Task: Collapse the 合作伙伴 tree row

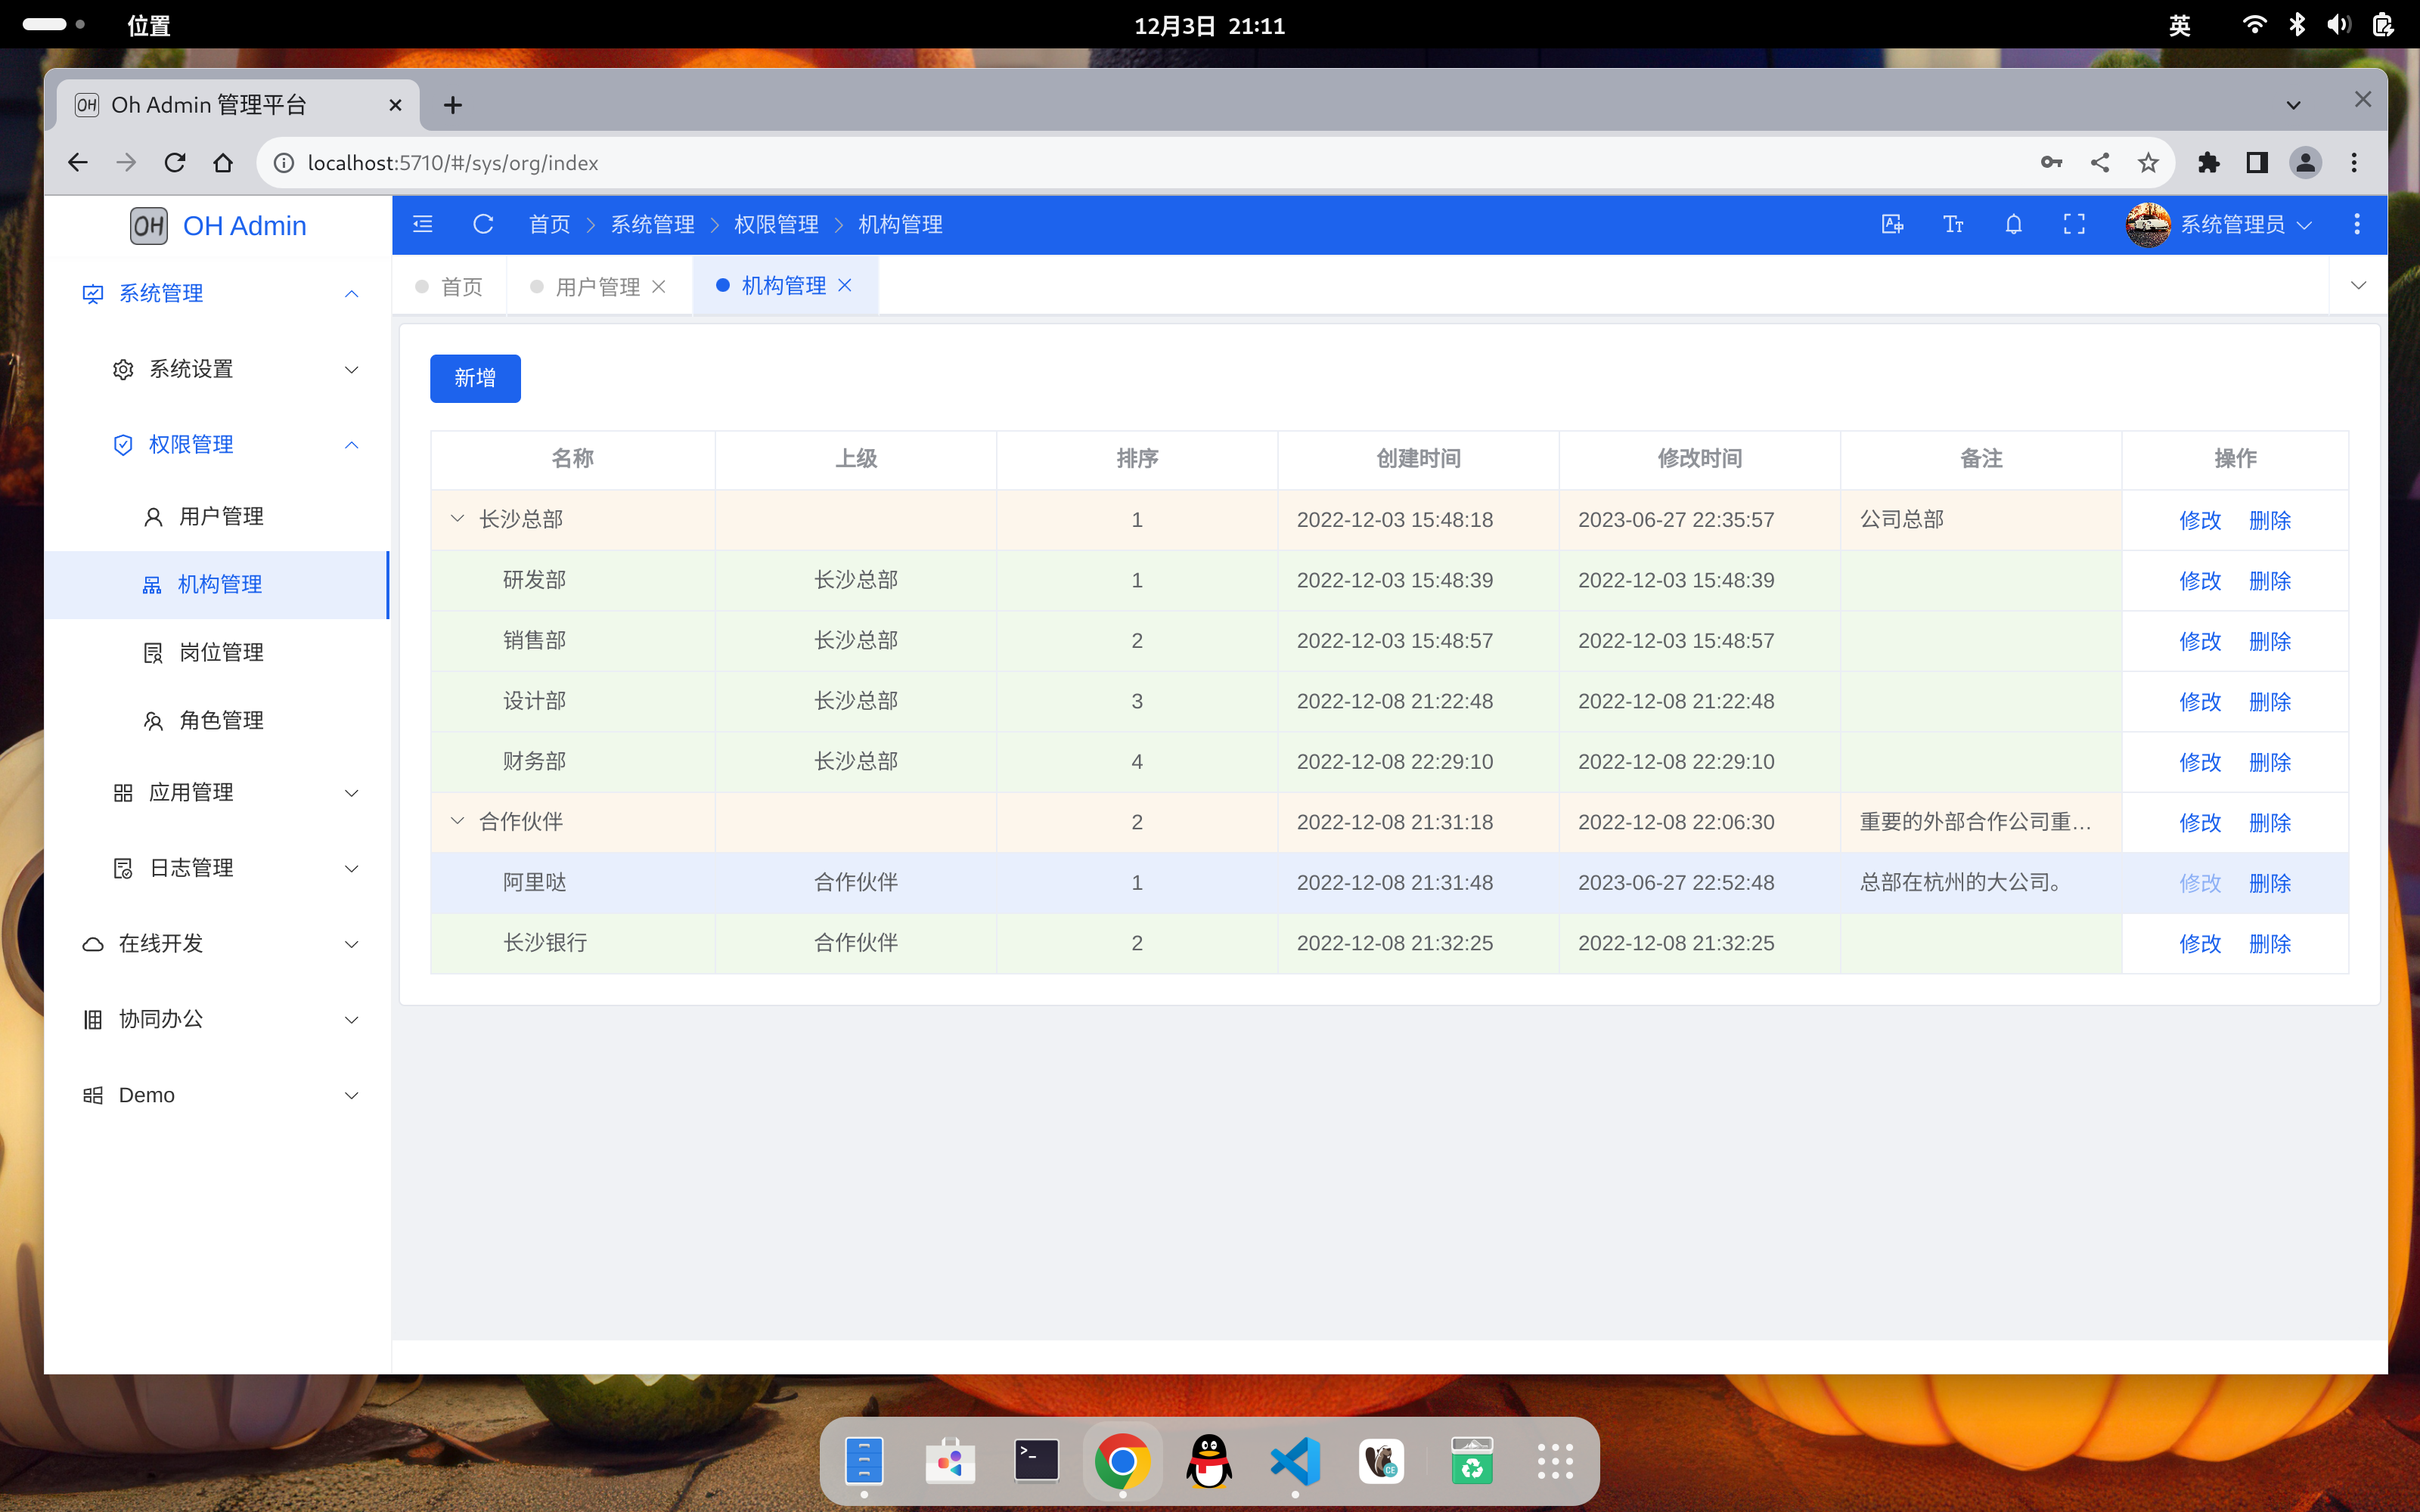Action: pyautogui.click(x=457, y=821)
